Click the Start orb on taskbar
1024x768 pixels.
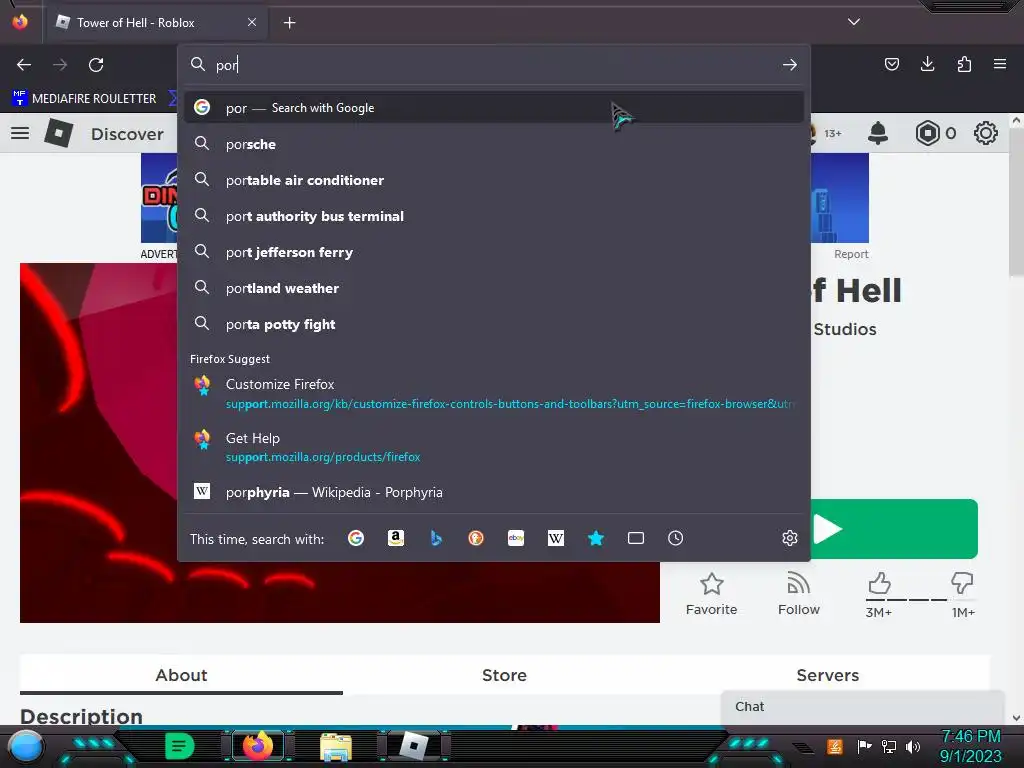(x=26, y=746)
